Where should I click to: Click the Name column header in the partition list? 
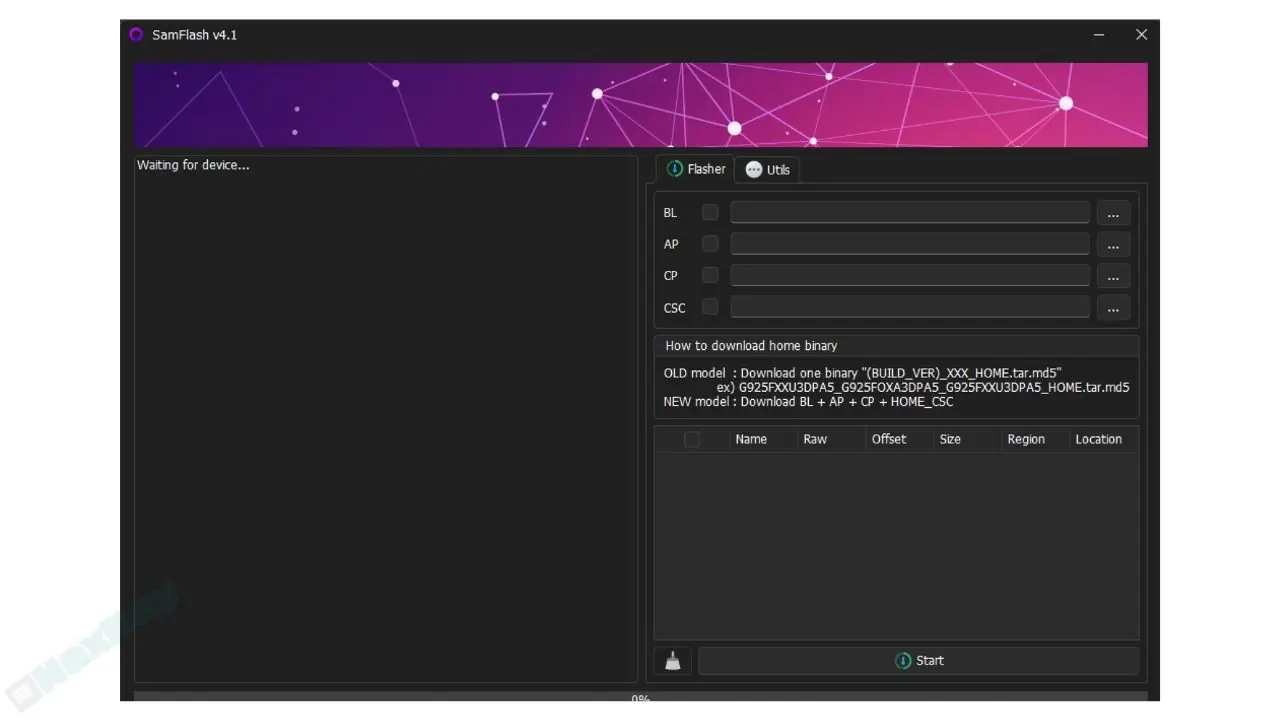[x=752, y=439]
